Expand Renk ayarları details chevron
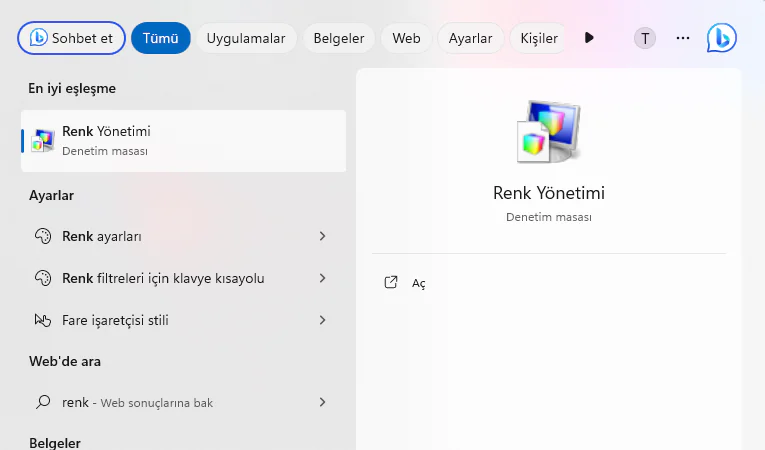Image resolution: width=765 pixels, height=450 pixels. (322, 236)
